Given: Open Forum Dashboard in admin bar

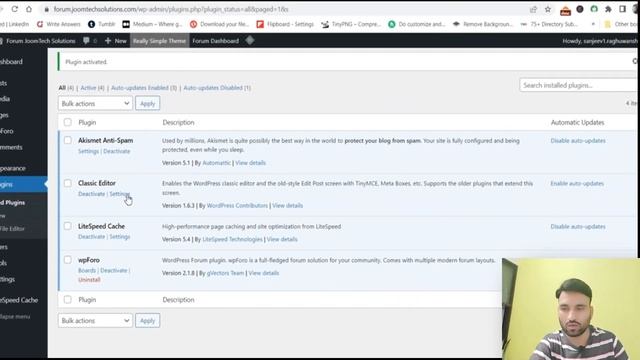Looking at the screenshot, I should click(216, 41).
